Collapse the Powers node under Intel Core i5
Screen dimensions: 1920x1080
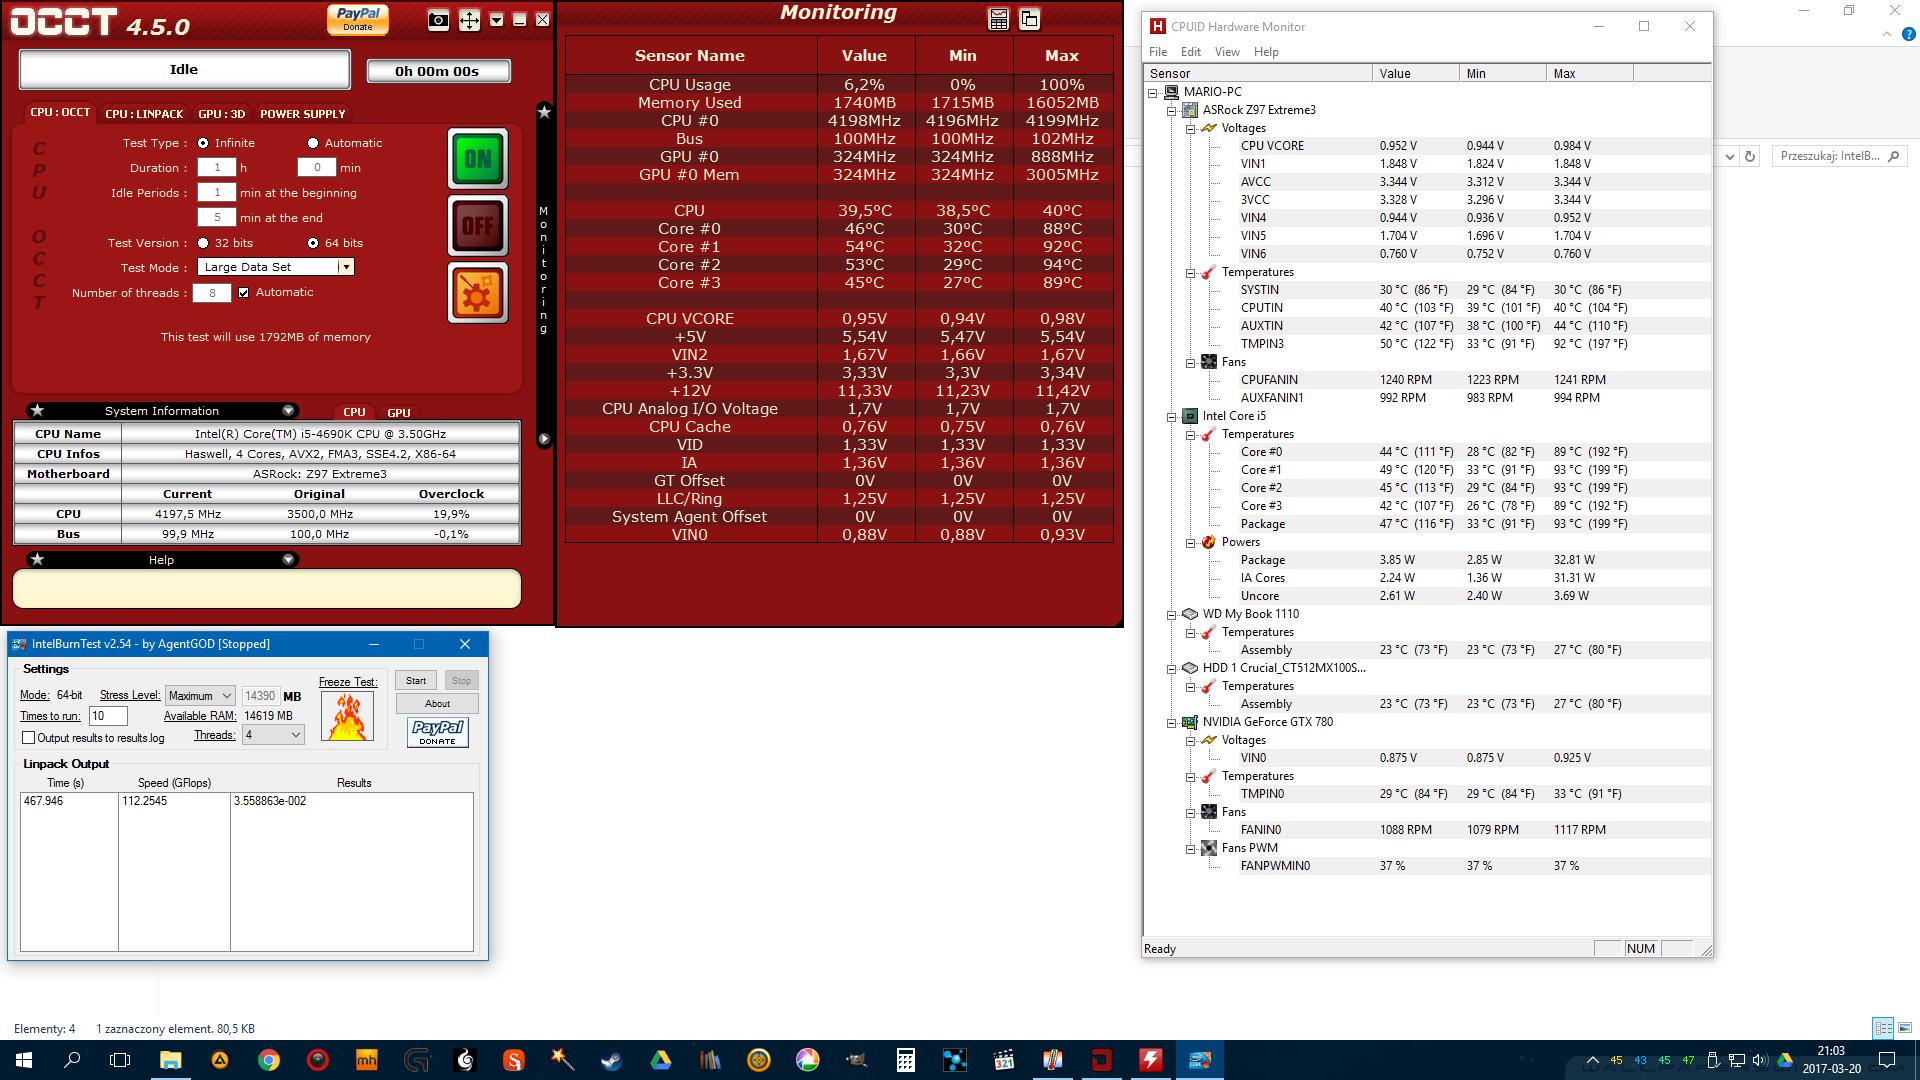pyautogui.click(x=1190, y=542)
